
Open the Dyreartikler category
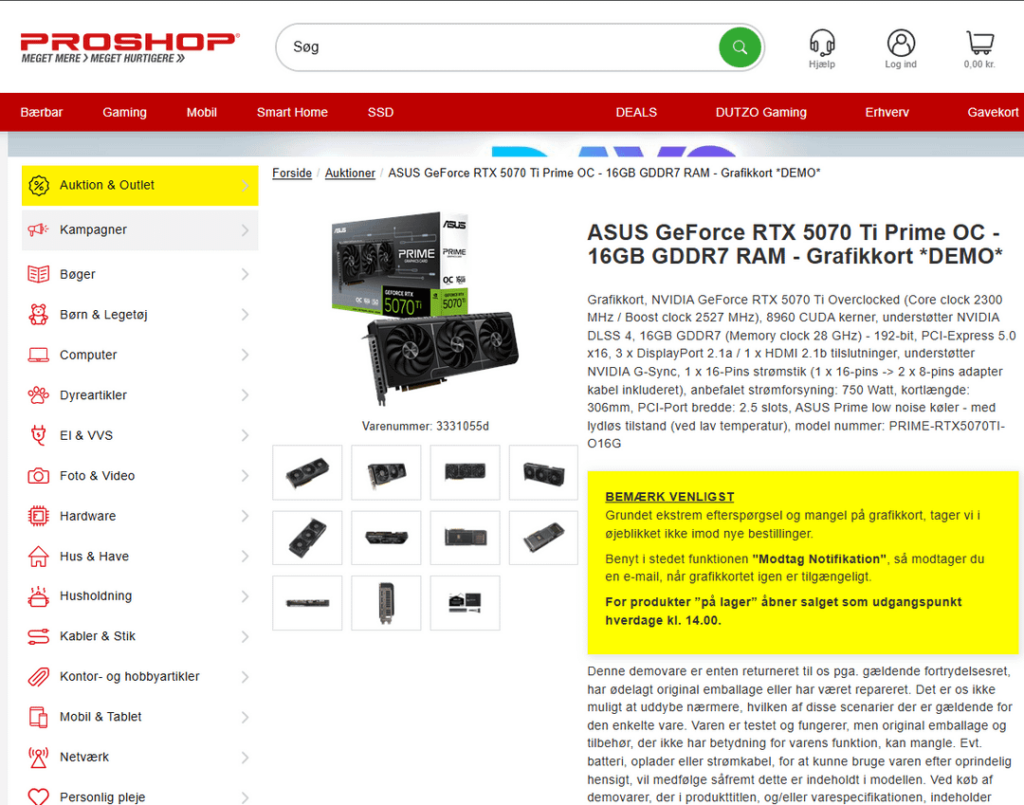click(140, 395)
